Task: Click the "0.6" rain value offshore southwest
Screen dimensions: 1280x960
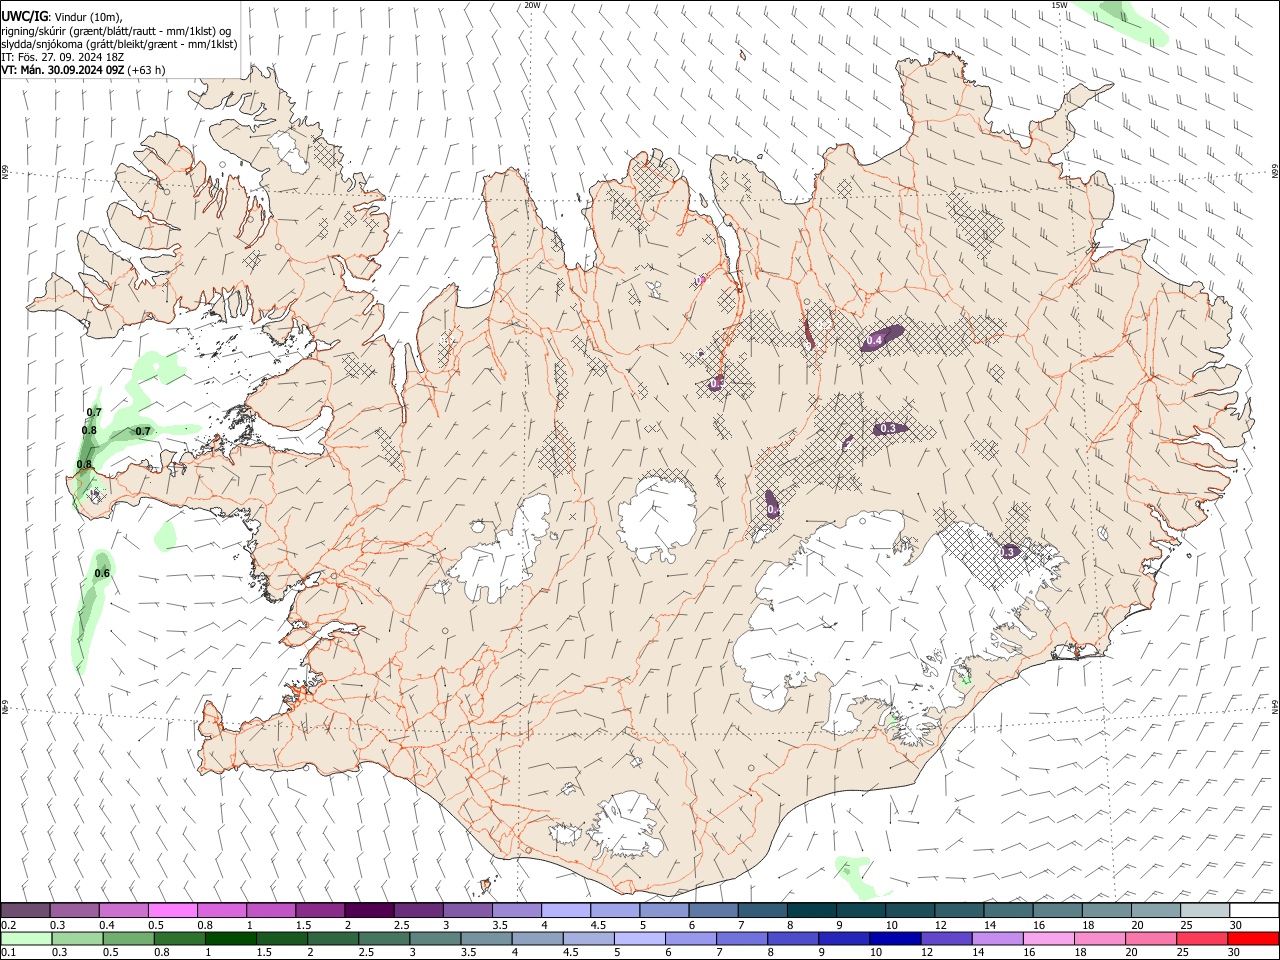Action: click(102, 573)
